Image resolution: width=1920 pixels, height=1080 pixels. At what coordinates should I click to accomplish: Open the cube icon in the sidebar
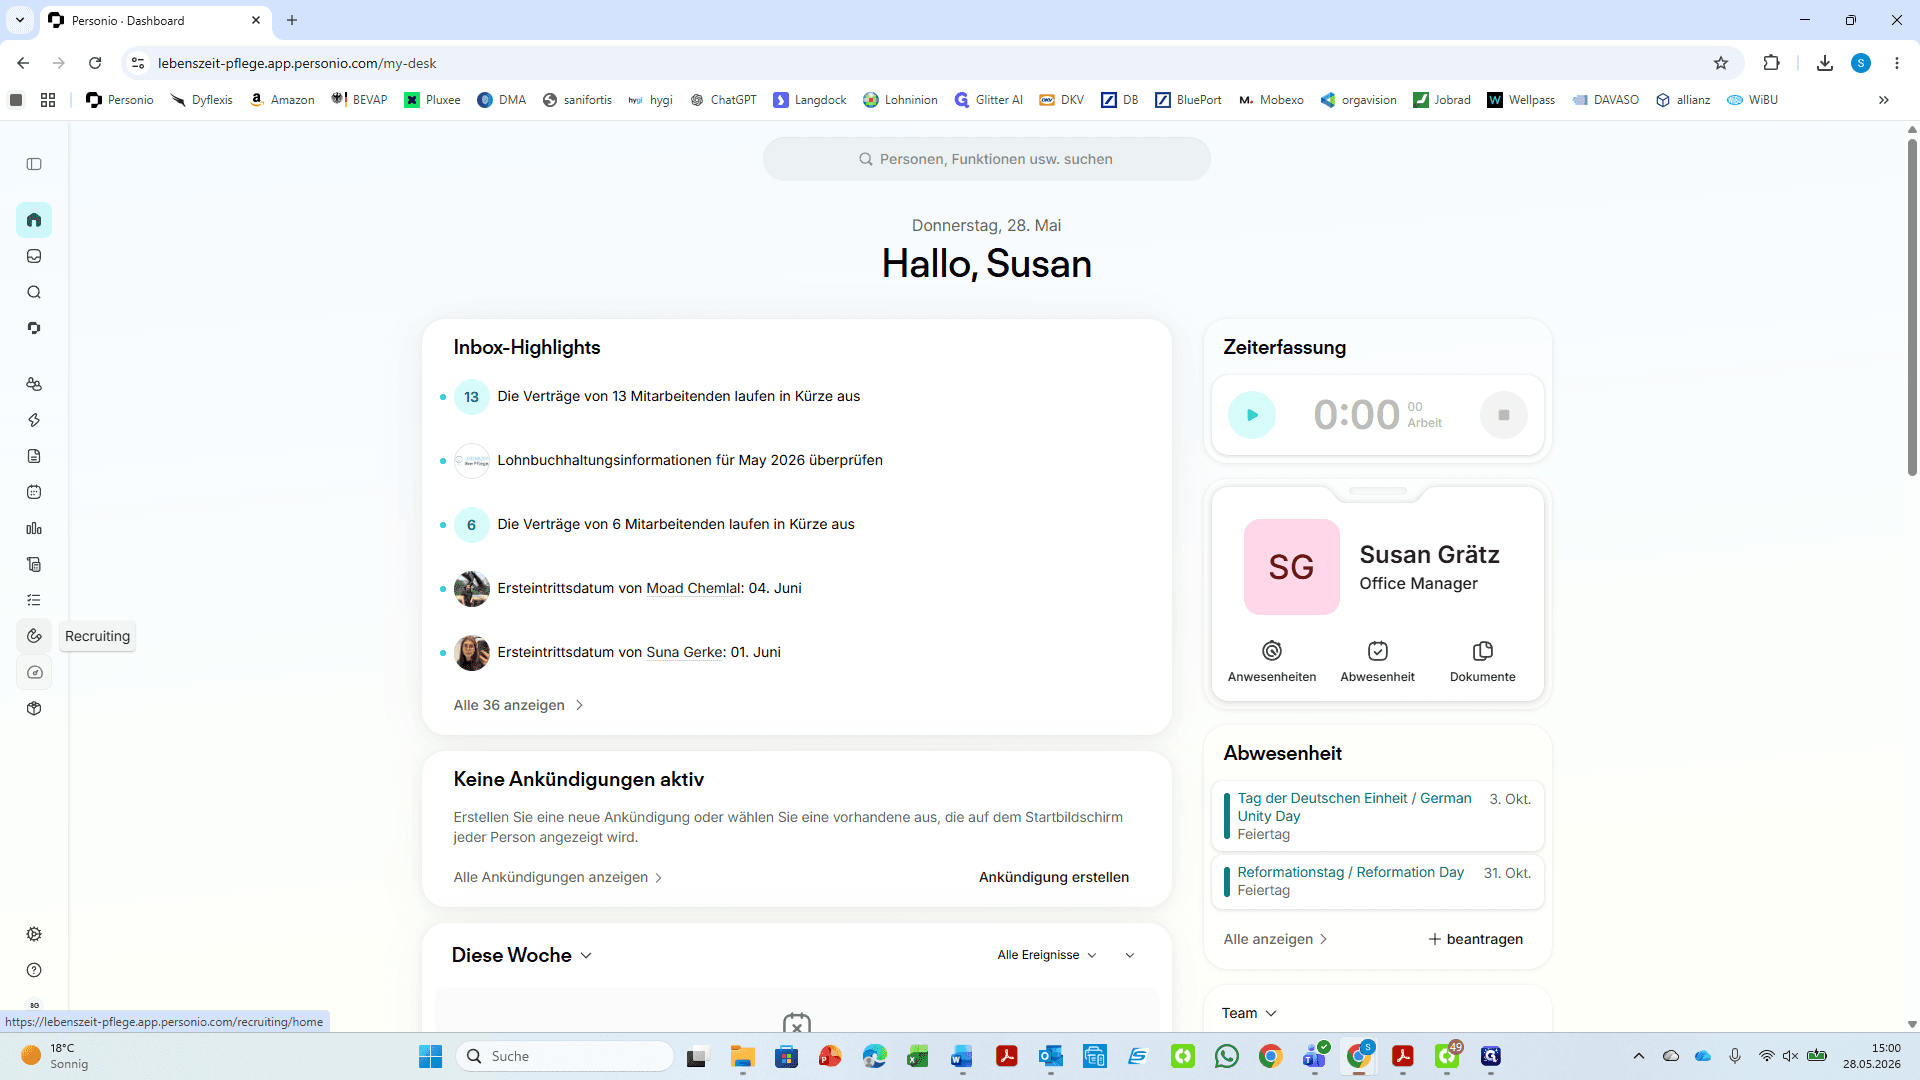point(34,708)
